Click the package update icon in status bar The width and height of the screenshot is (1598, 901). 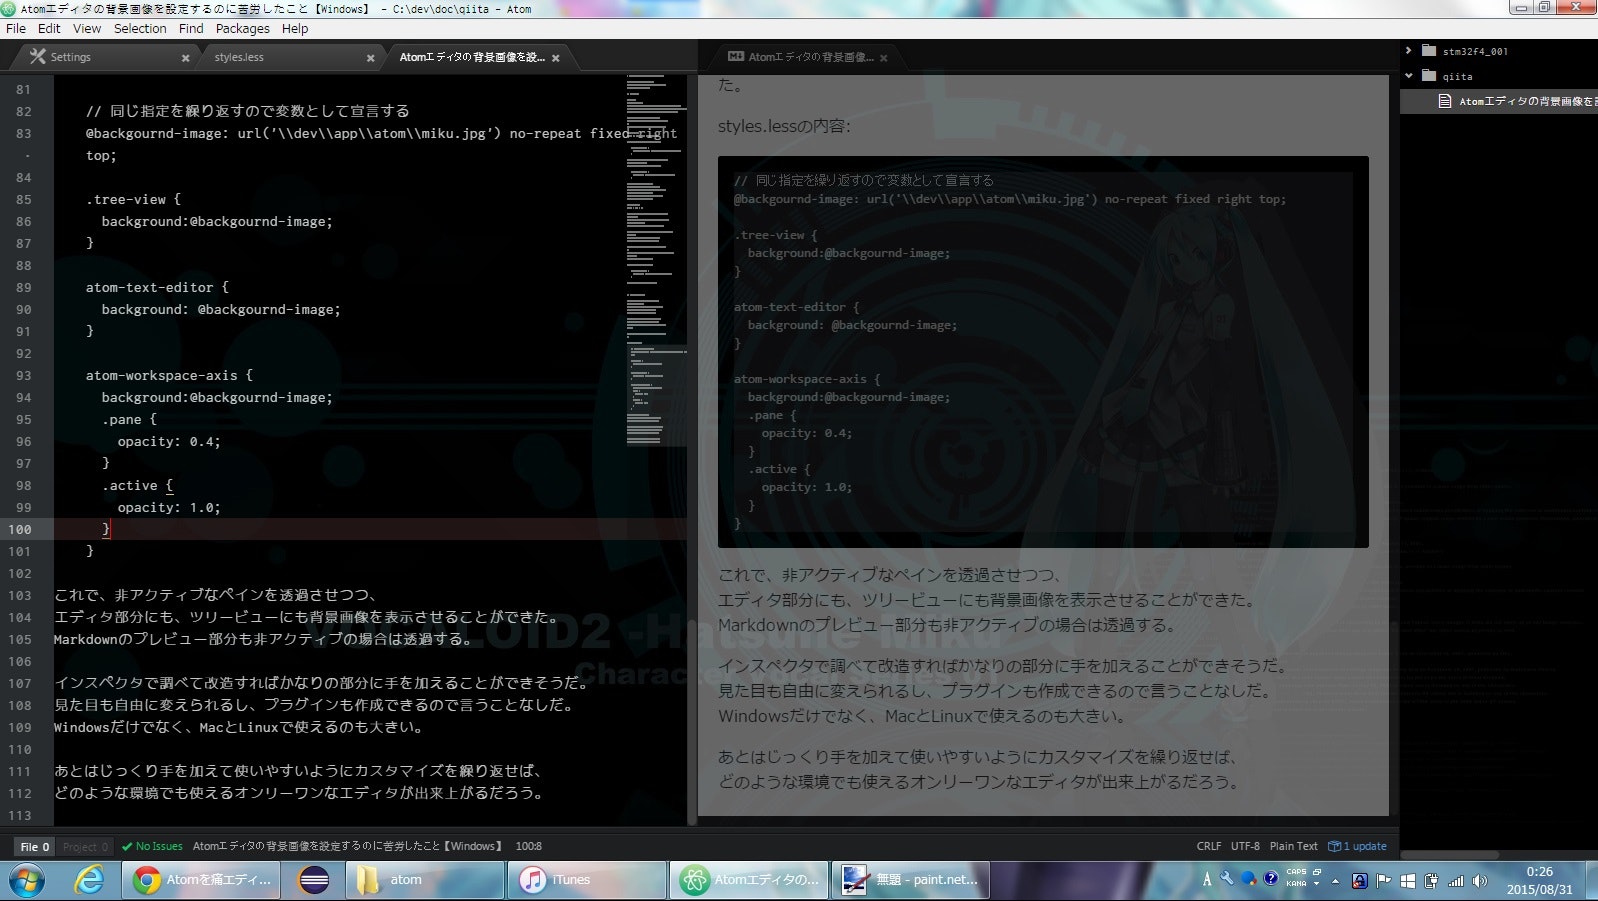pos(1334,846)
